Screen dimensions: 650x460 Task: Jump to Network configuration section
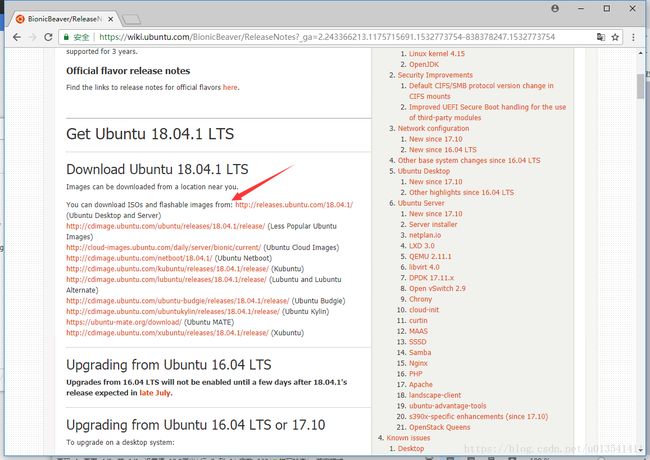[x=433, y=128]
